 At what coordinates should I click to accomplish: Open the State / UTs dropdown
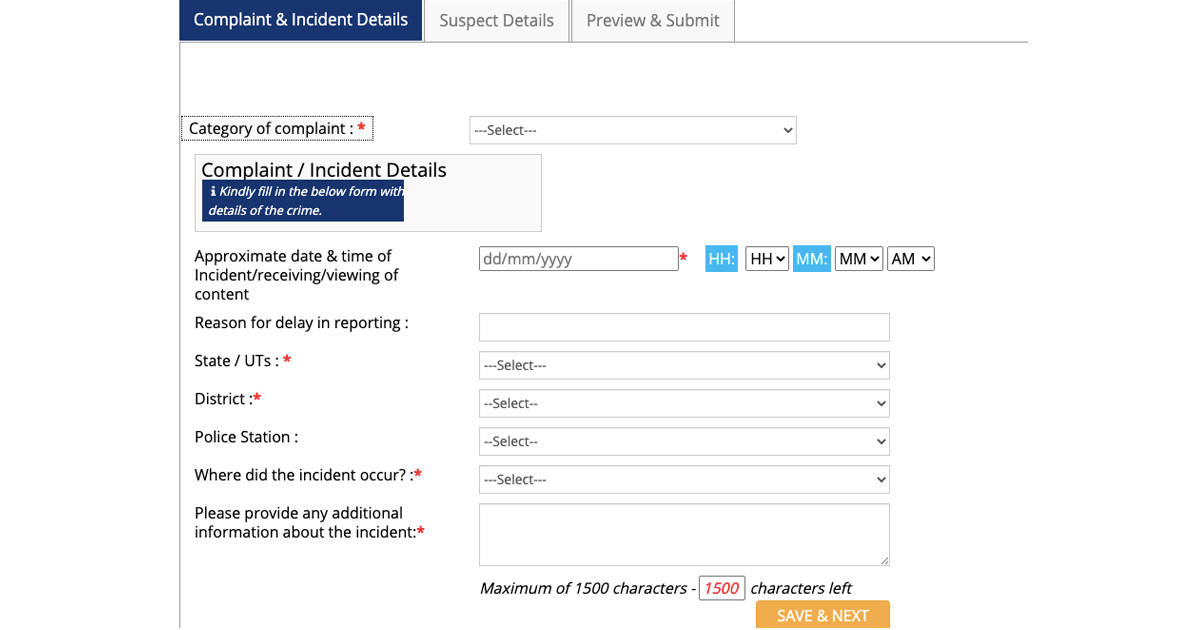(x=684, y=365)
